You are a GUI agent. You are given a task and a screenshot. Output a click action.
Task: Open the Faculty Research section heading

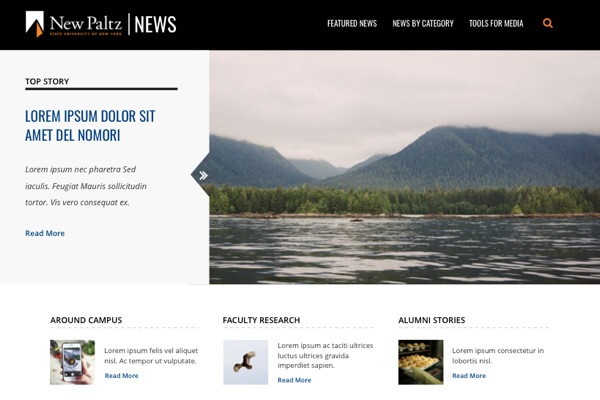coord(261,320)
